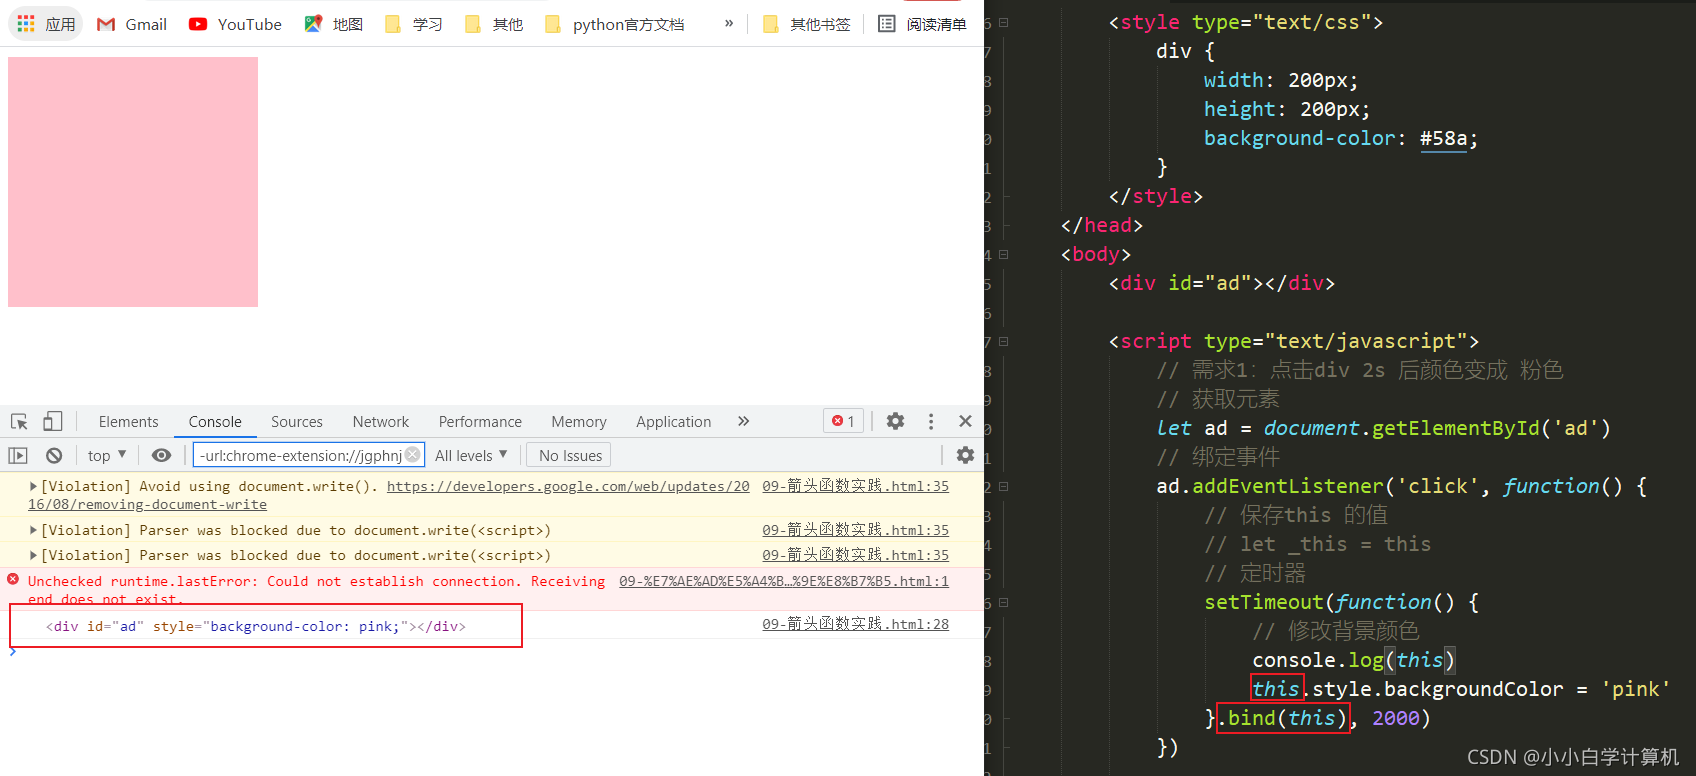Switch to the Performance tab
This screenshot has height=776, width=1696.
click(480, 422)
